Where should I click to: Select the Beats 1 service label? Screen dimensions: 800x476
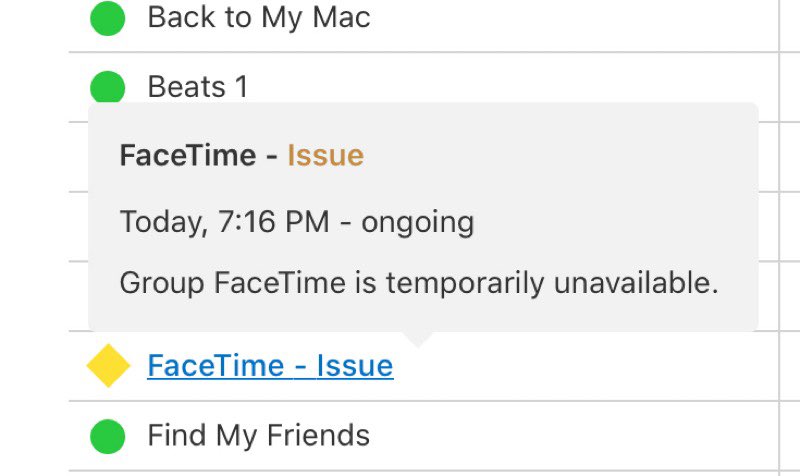[x=198, y=87]
